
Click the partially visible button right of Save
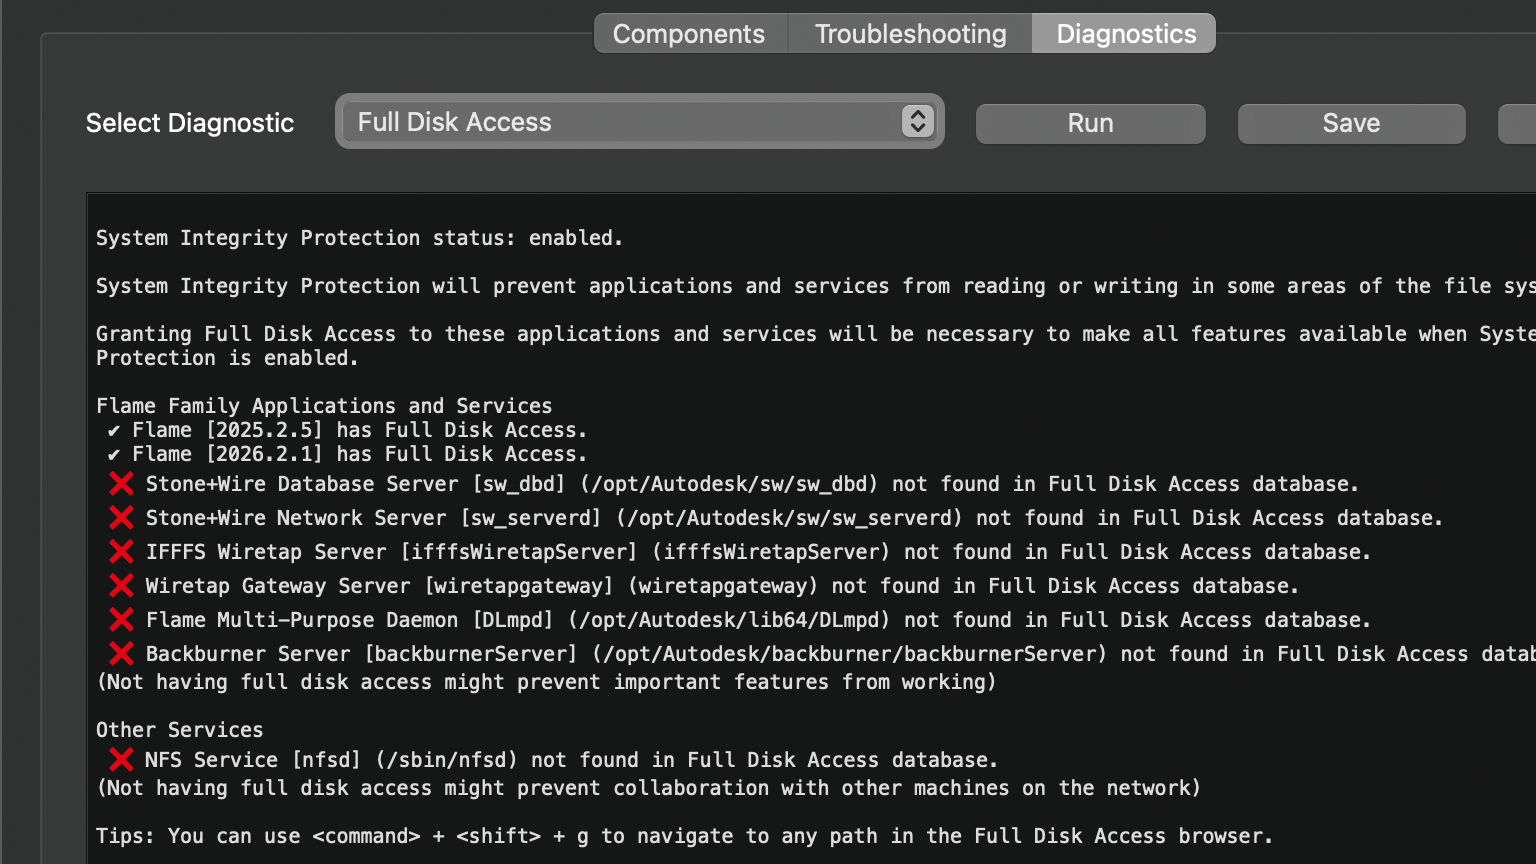[1518, 123]
